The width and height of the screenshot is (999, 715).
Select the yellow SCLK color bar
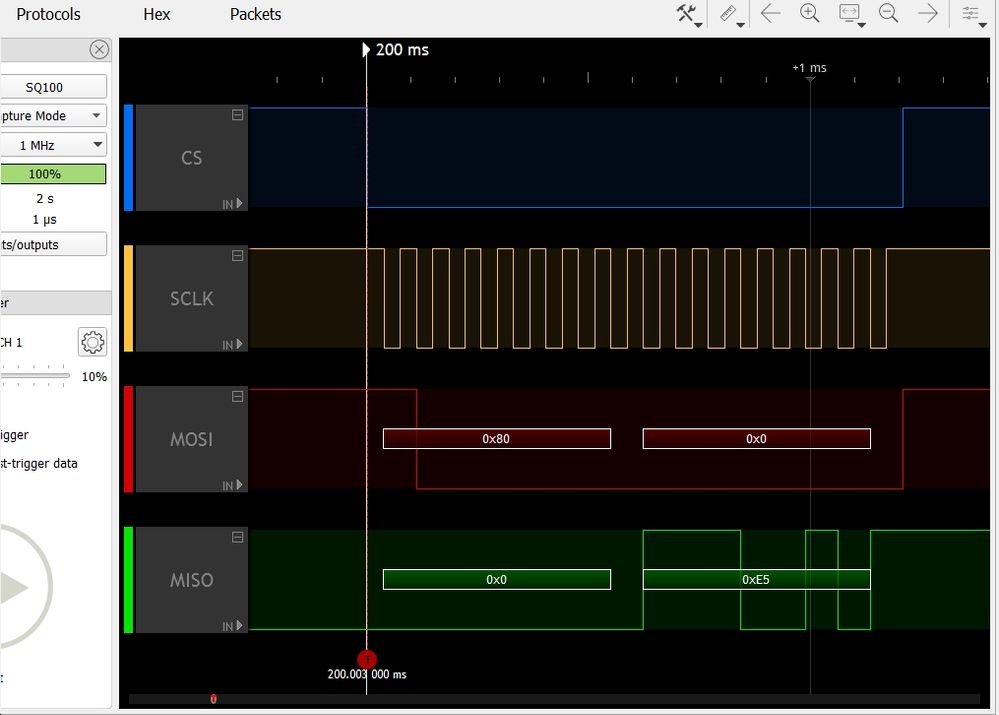[x=128, y=298]
